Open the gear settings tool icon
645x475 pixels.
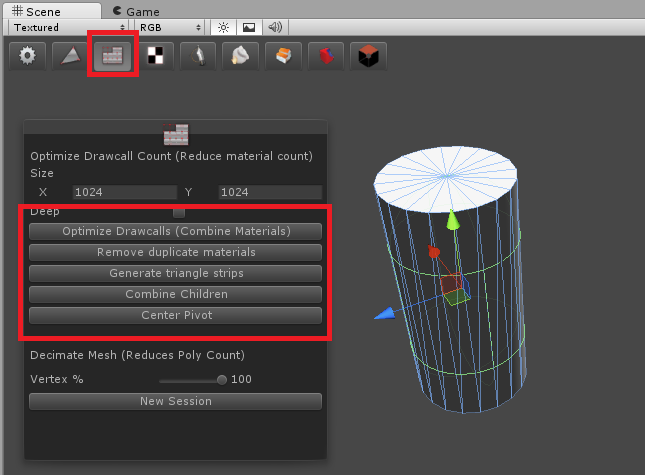(x=28, y=56)
